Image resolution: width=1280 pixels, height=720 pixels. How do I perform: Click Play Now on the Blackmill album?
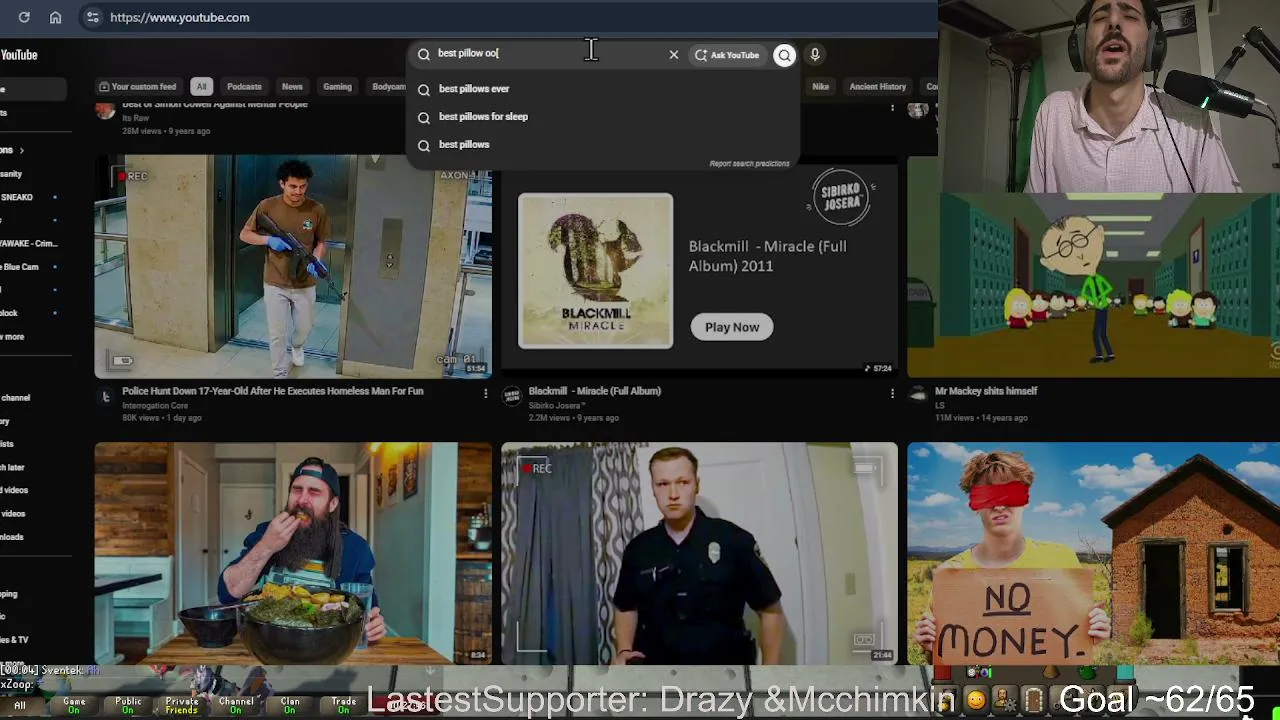pyautogui.click(x=732, y=327)
